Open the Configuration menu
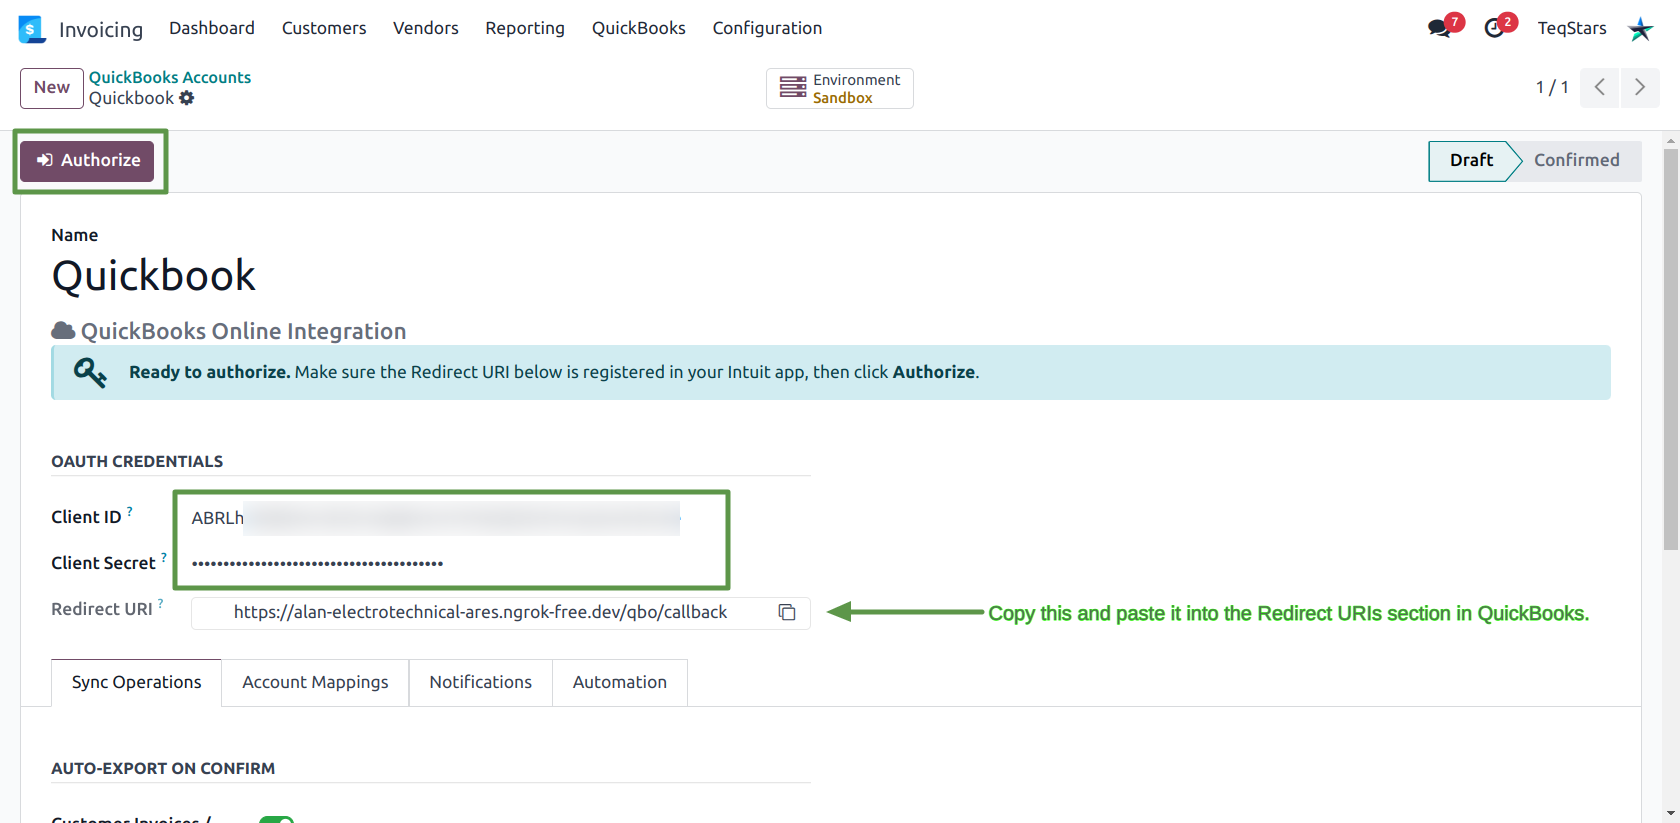The height and width of the screenshot is (823, 1680). point(767,28)
